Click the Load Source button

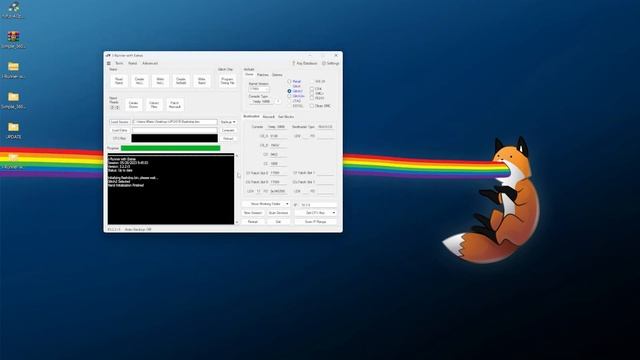pyautogui.click(x=120, y=122)
